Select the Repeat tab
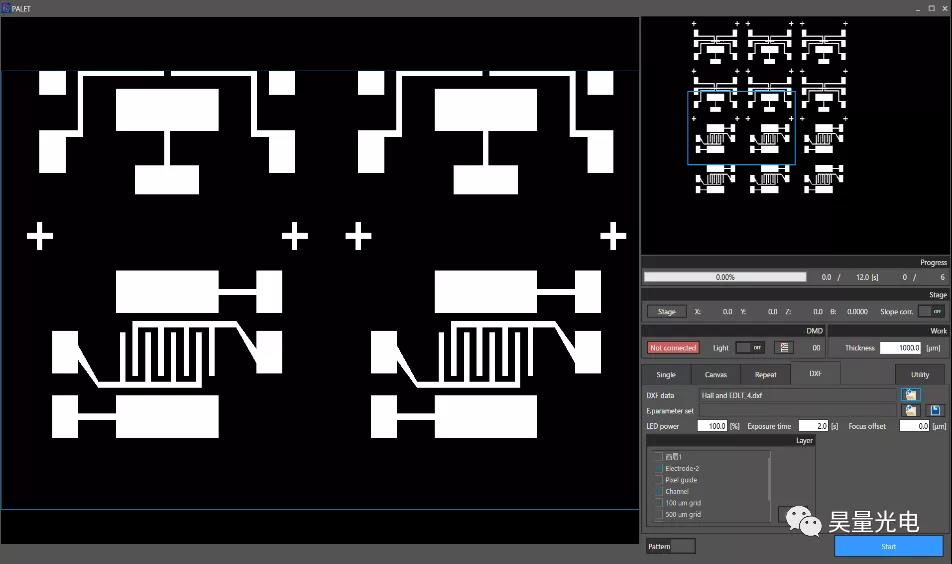The height and width of the screenshot is (564, 952). pyautogui.click(x=765, y=375)
